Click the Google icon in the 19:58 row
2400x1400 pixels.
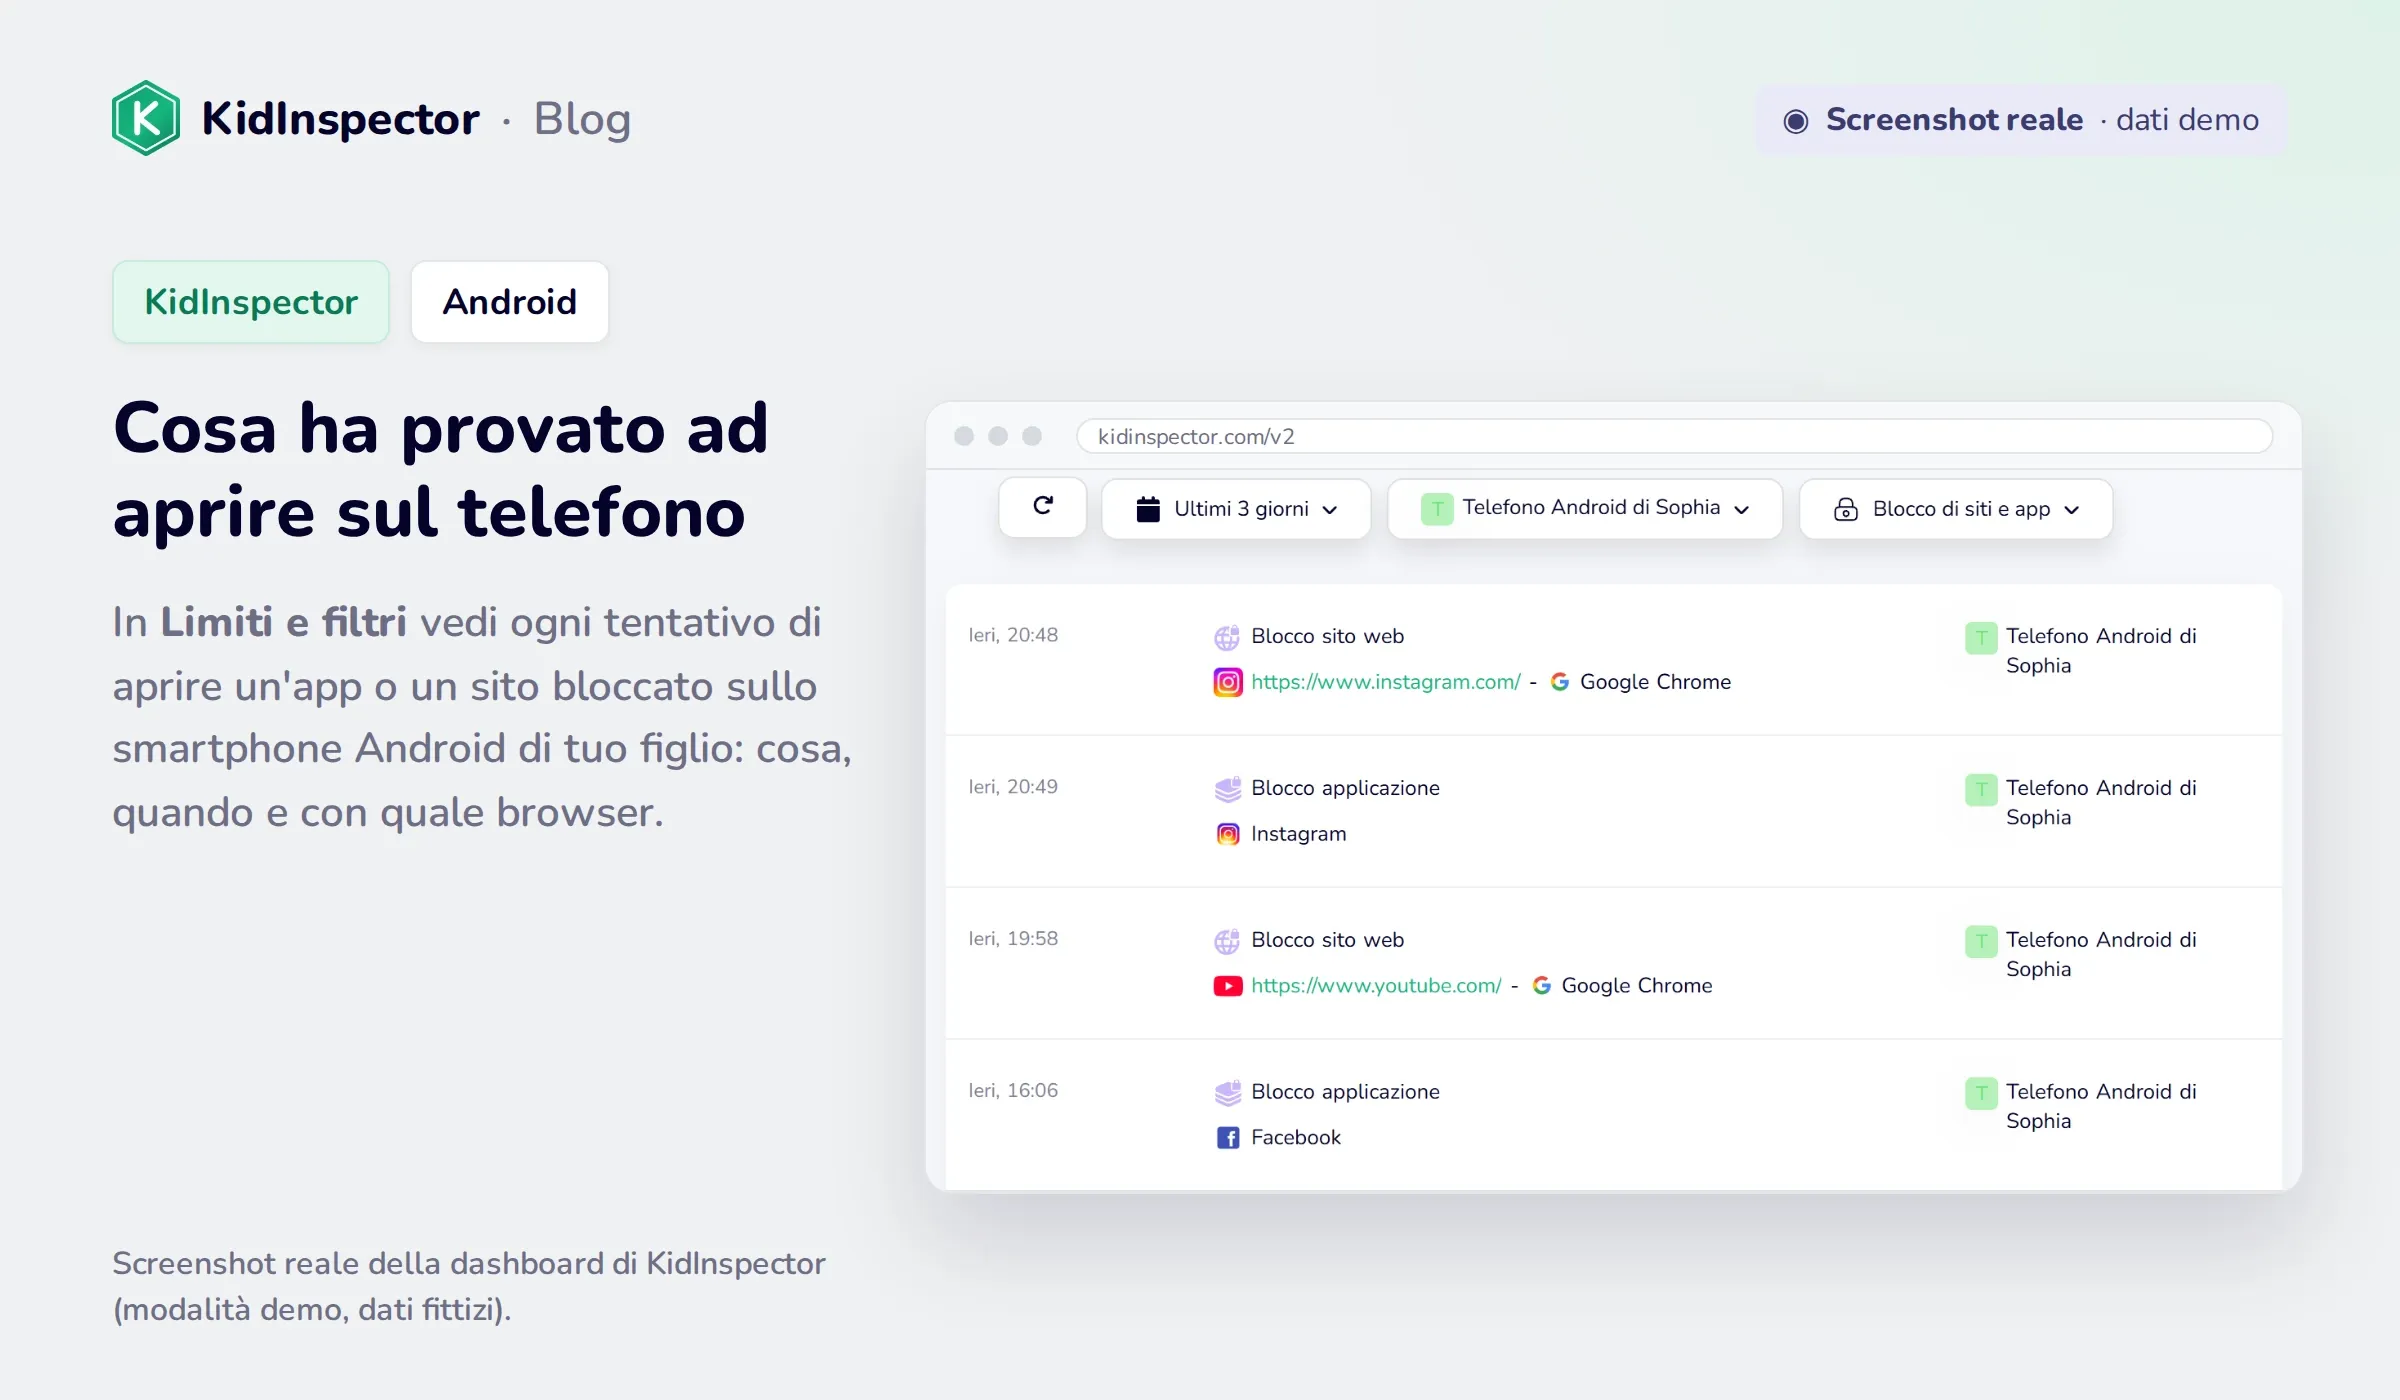pos(1541,986)
